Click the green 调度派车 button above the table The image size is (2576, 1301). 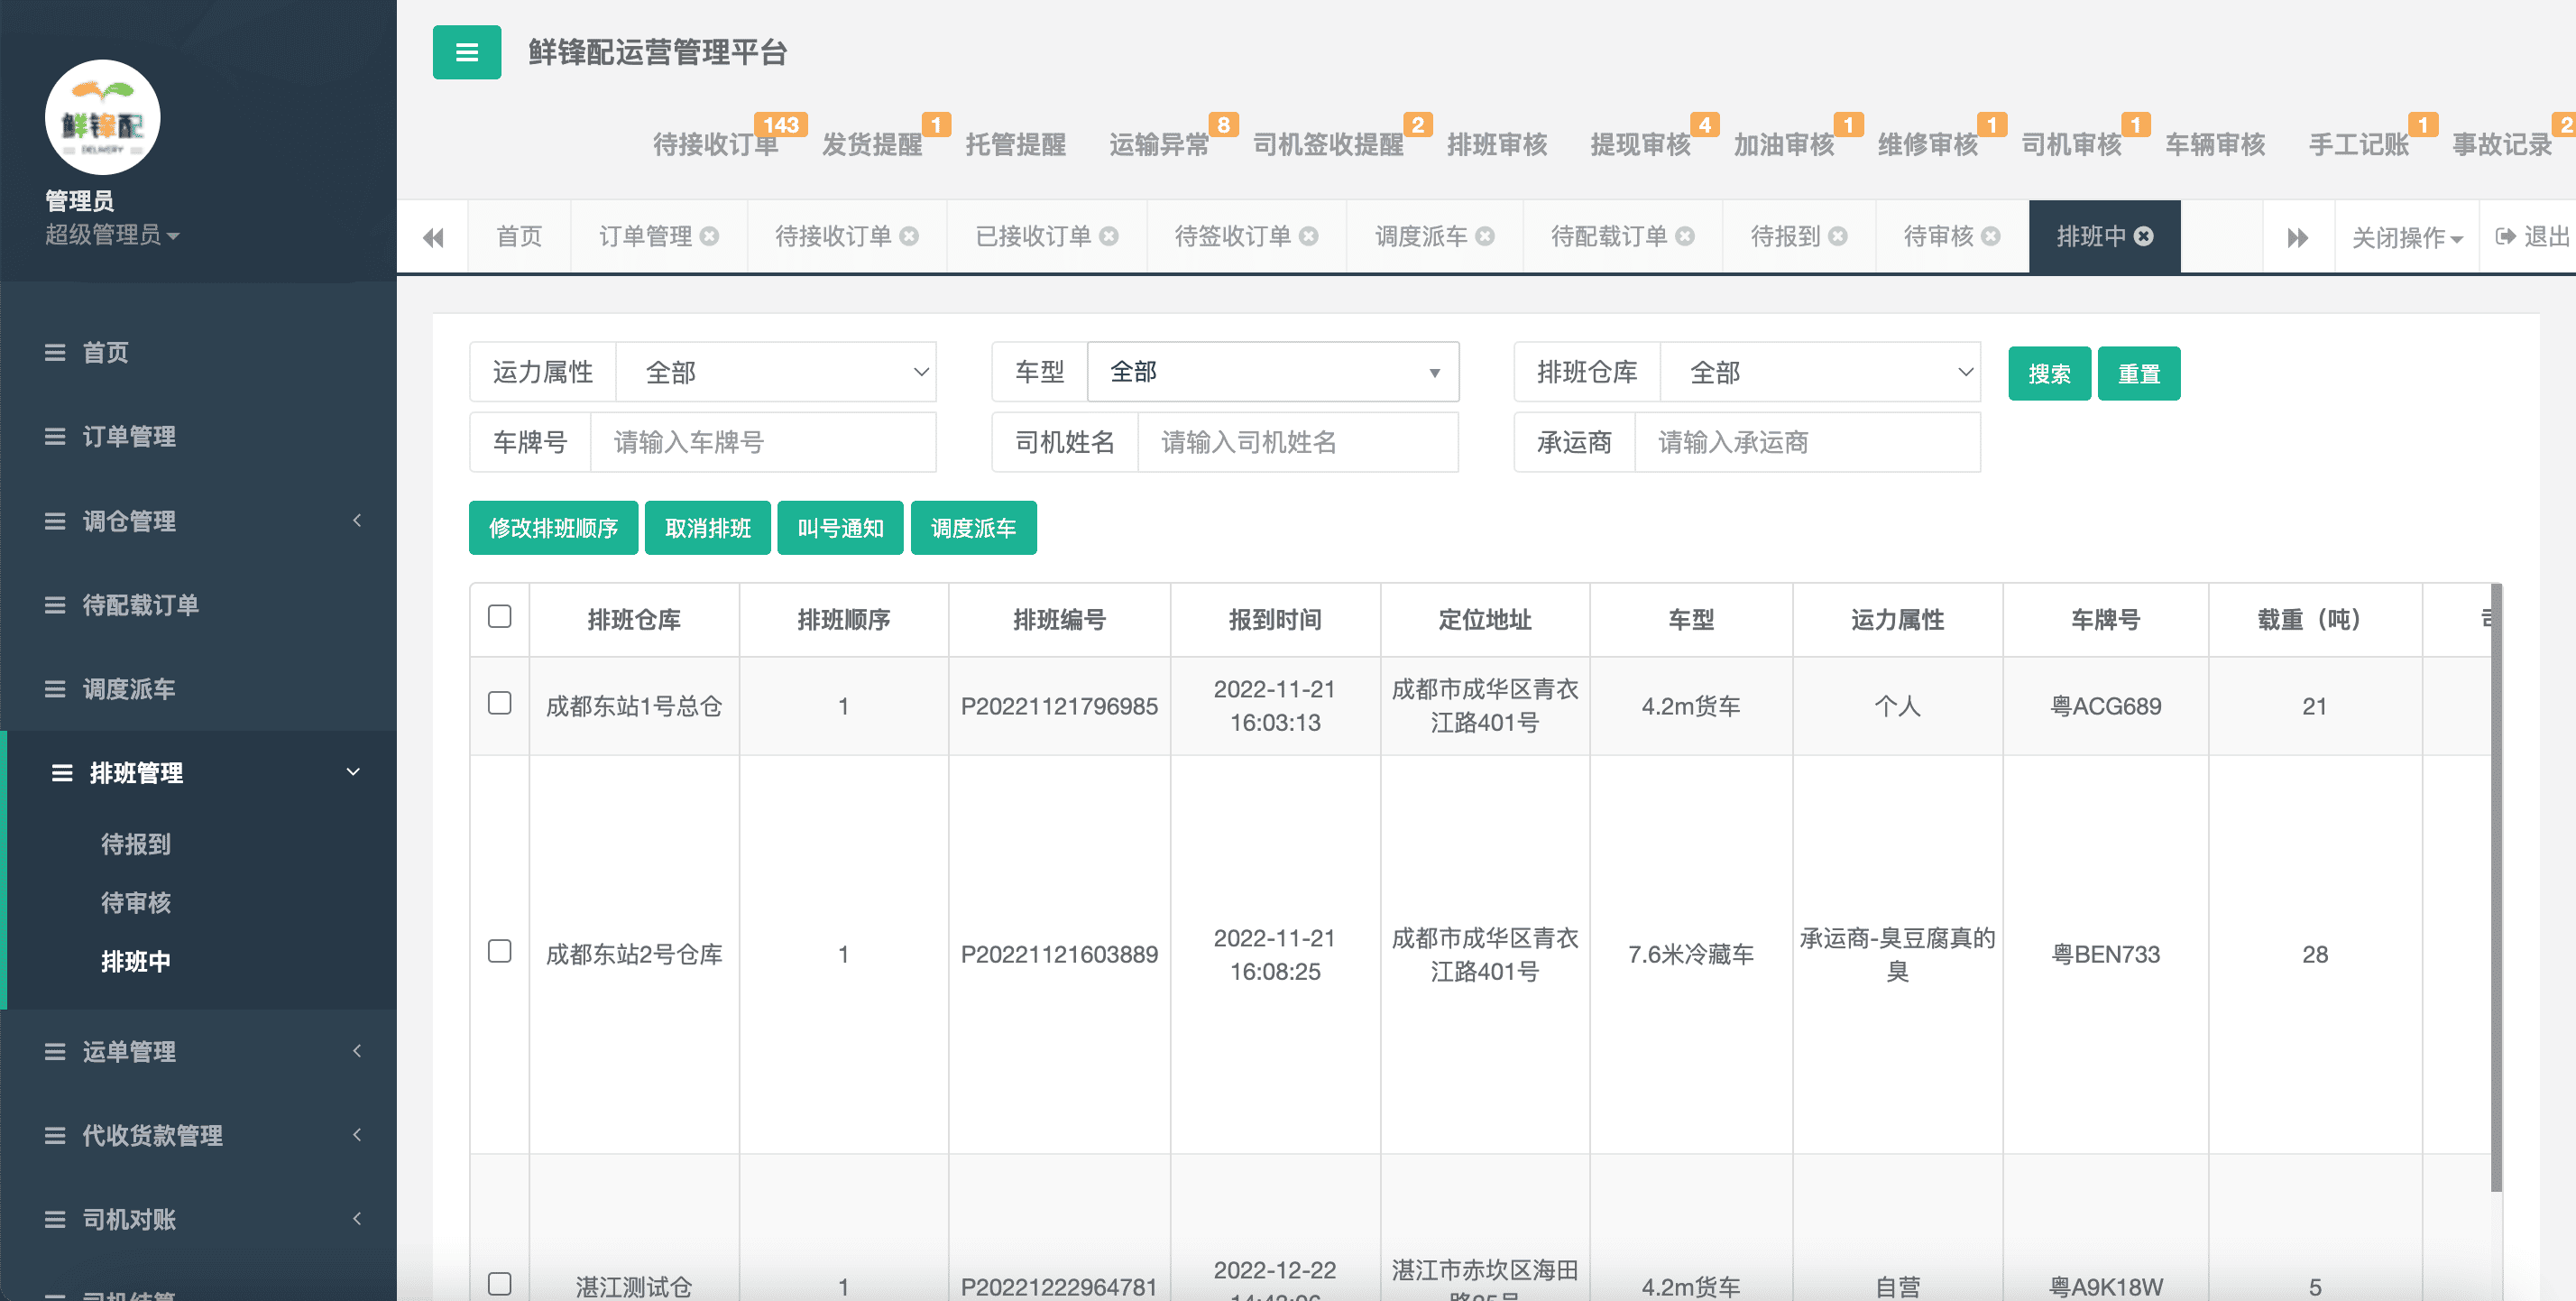973,527
